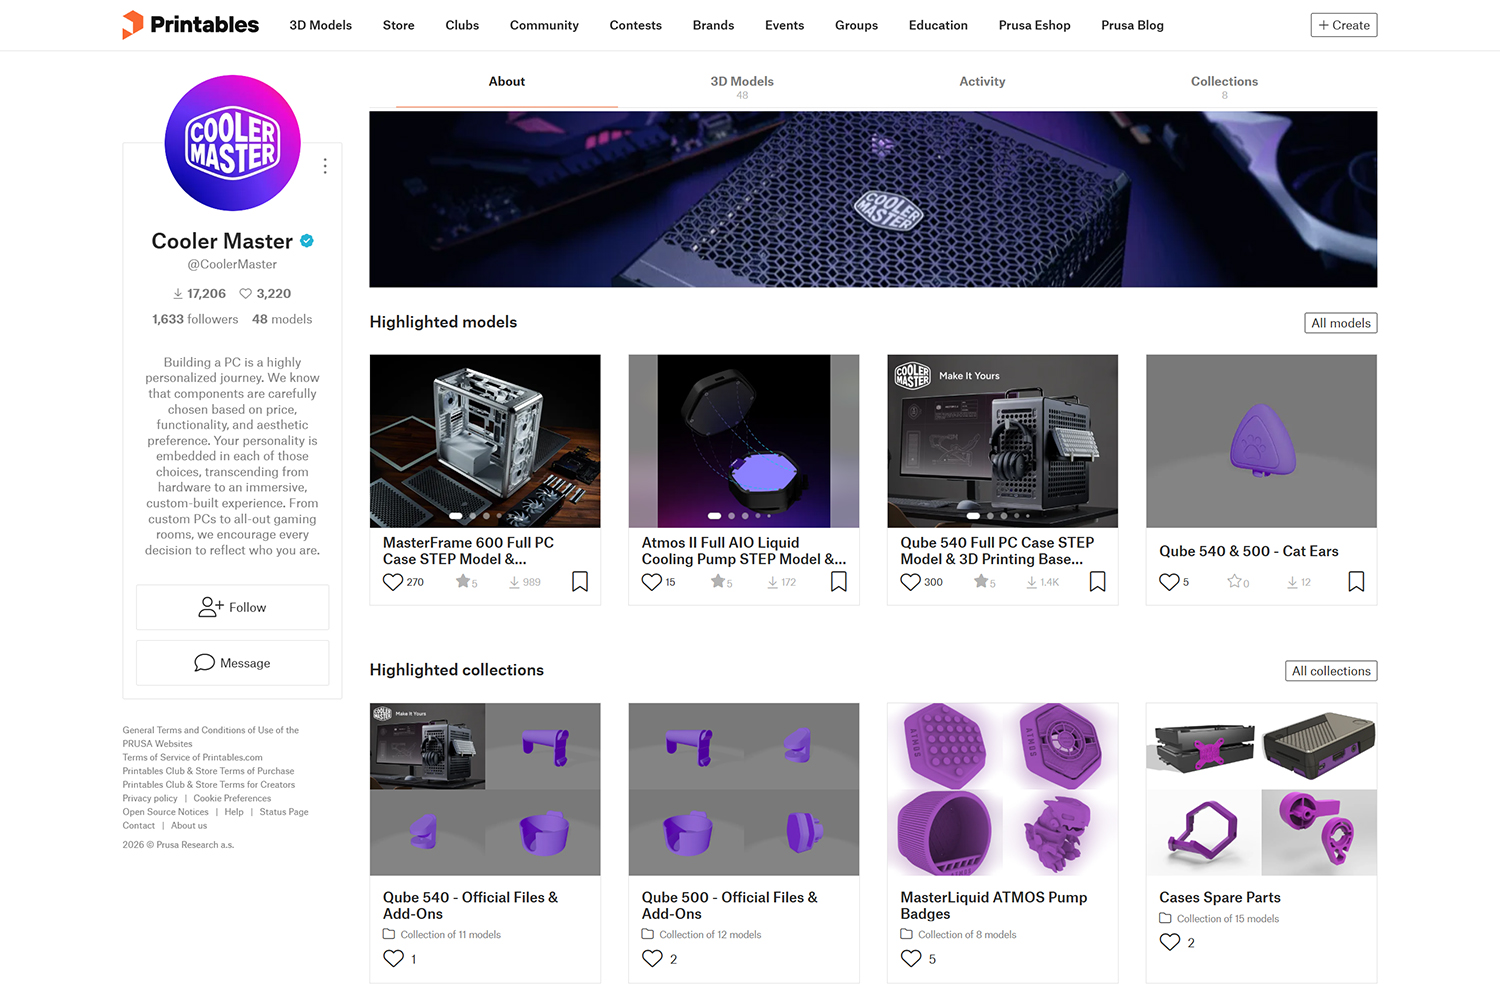Click the heart icon next to 3,220
The width and height of the screenshot is (1500, 1000).
point(245,293)
